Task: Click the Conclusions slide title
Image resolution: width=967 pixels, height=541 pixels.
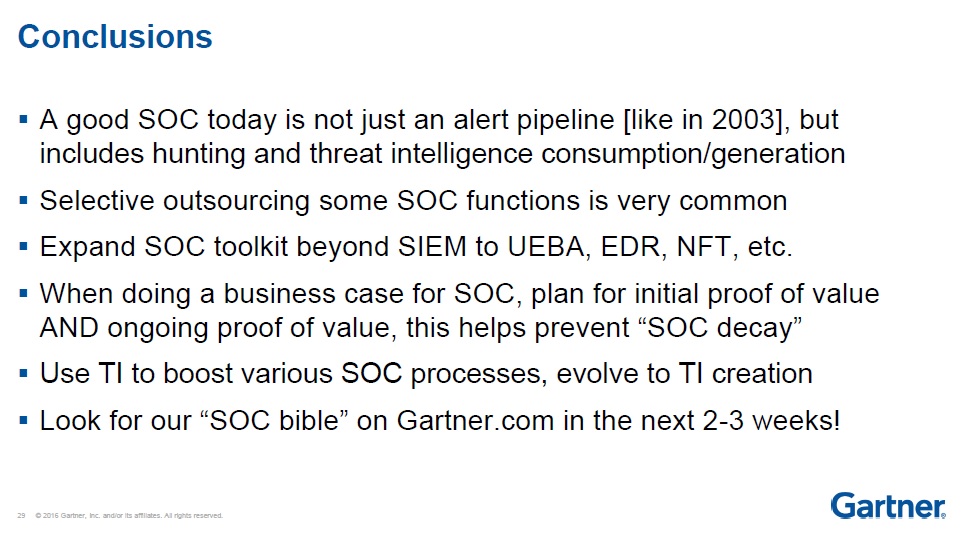Action: (x=115, y=36)
